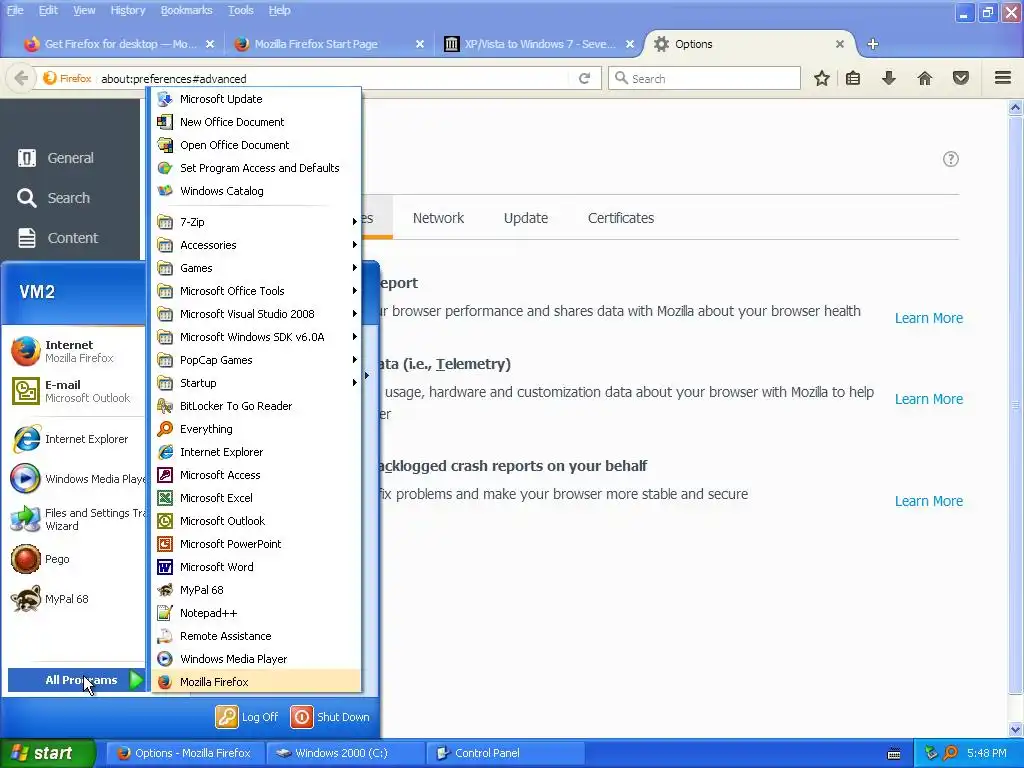Open the Firefox hamburger menu
The image size is (1024, 768).
point(1003,78)
